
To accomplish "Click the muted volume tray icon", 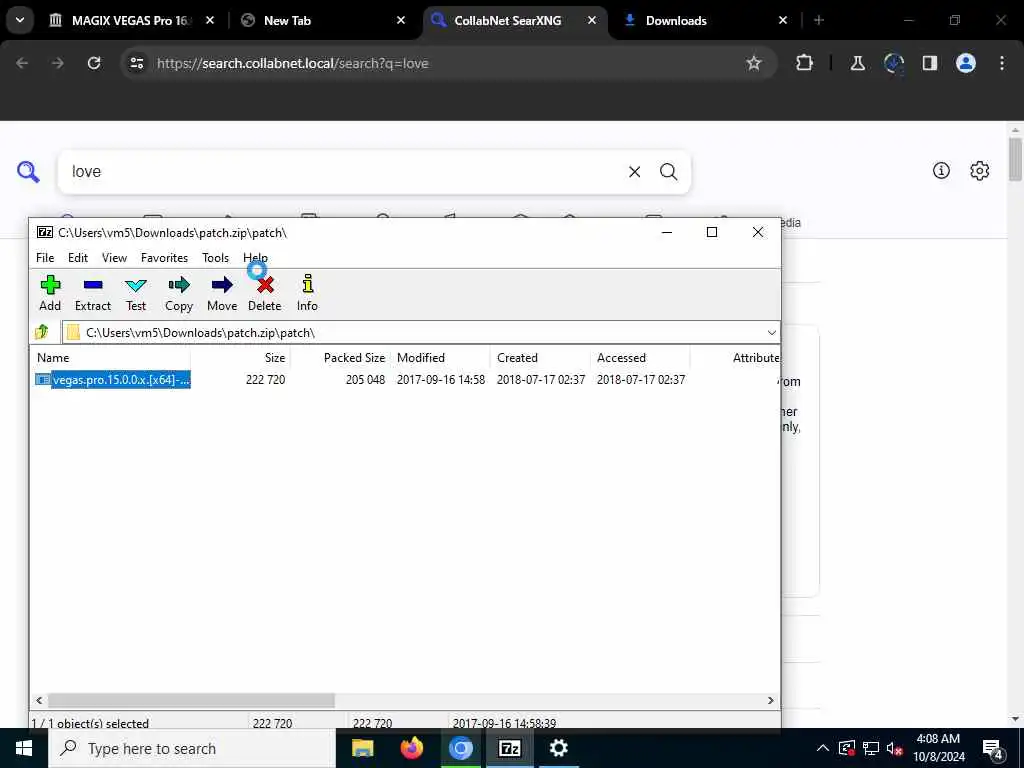I will pyautogui.click(x=894, y=748).
